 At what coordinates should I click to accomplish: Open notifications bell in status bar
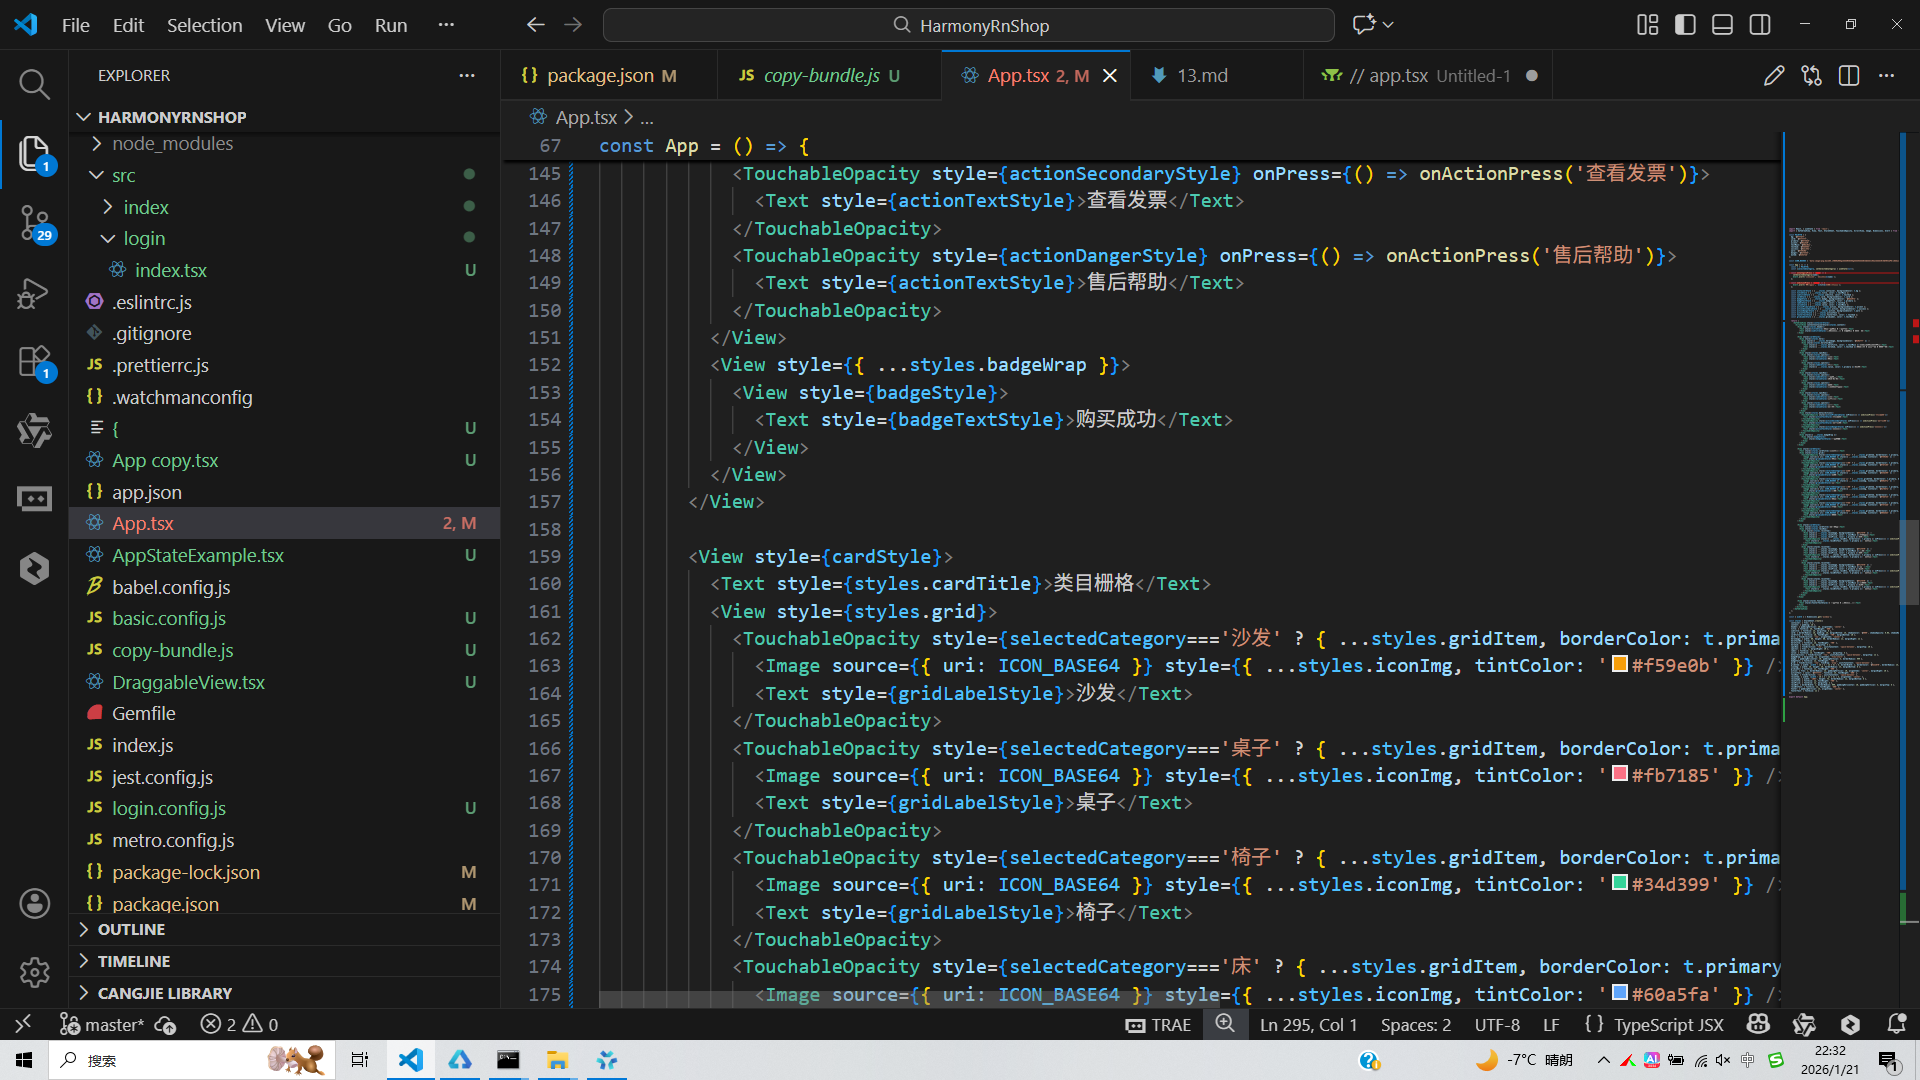coord(1896,1024)
